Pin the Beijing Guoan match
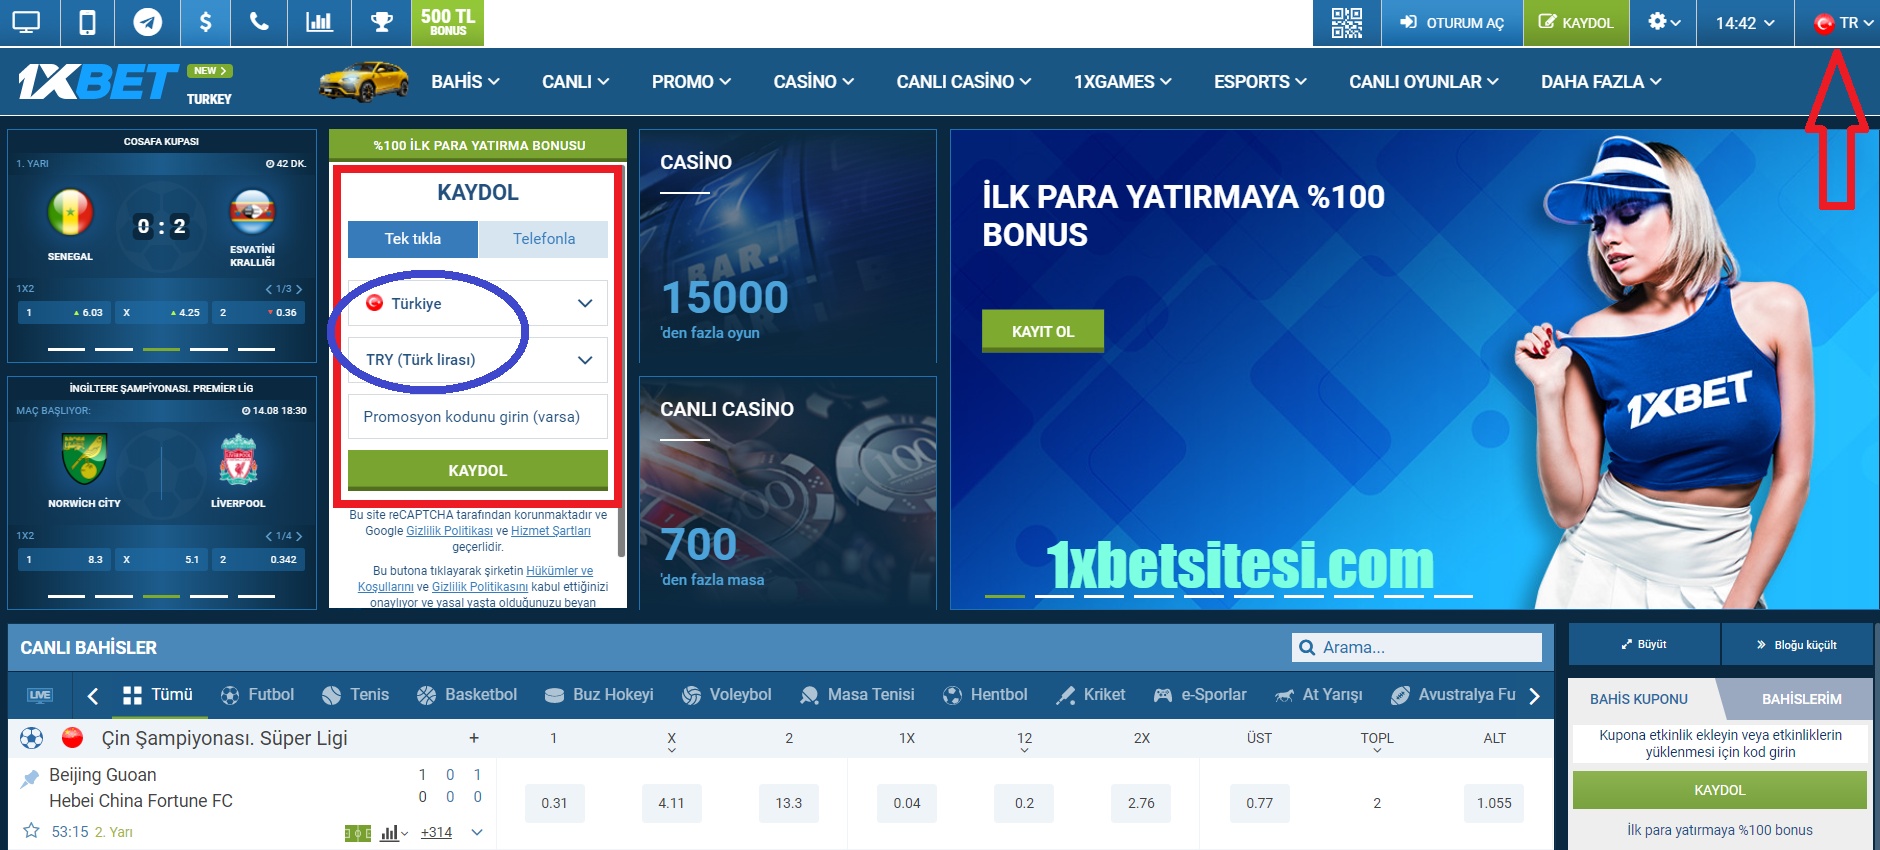The width and height of the screenshot is (1880, 850). (30, 778)
